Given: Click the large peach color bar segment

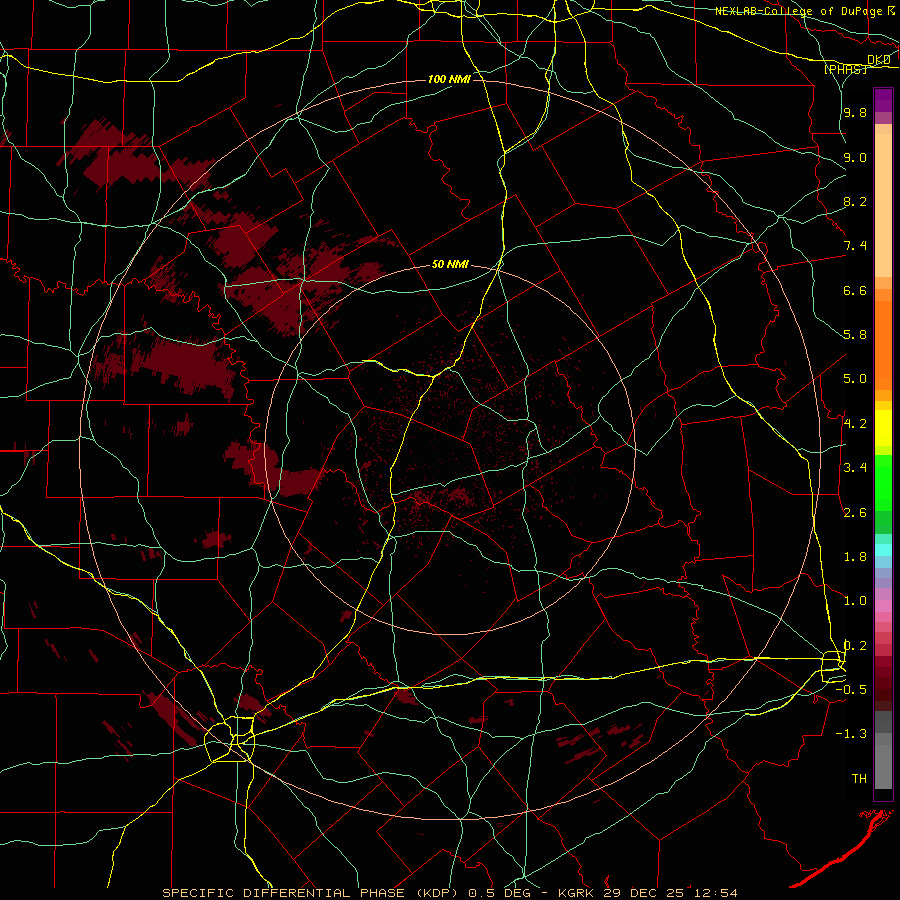Looking at the screenshot, I should [x=883, y=205].
